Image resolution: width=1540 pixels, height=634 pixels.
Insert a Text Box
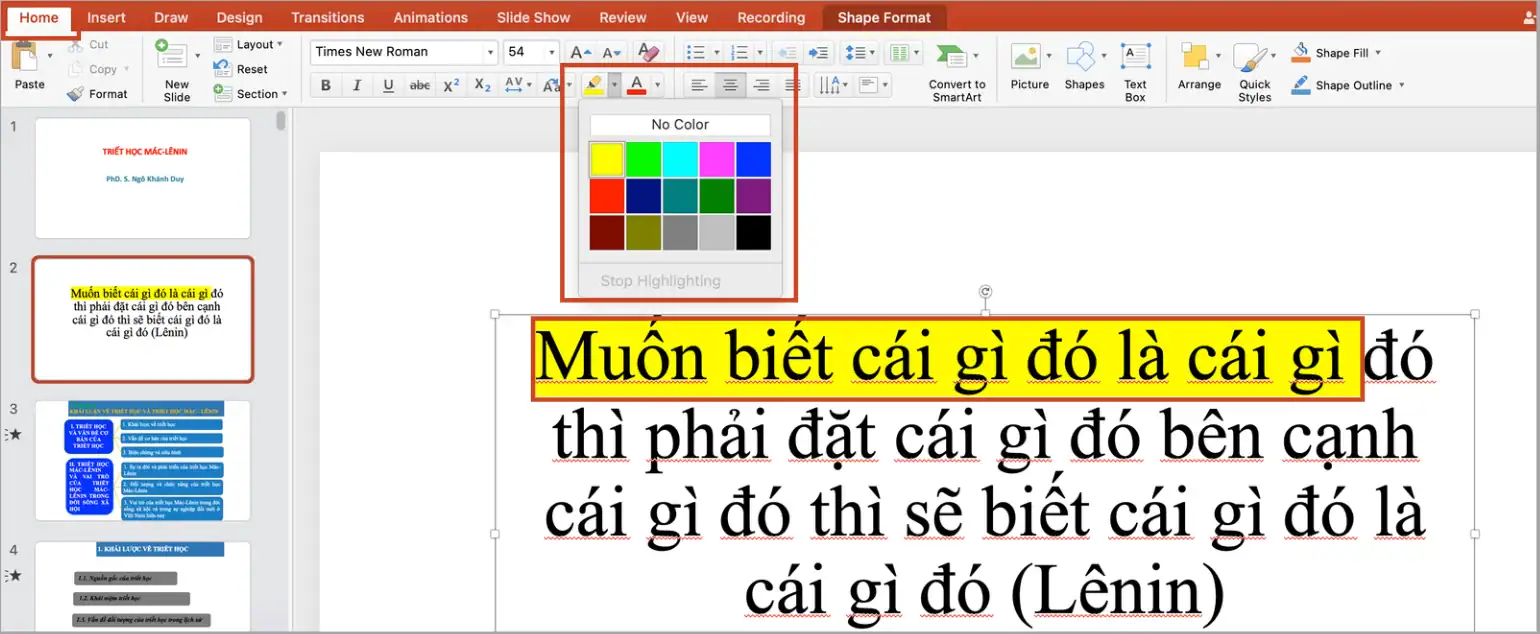[x=1135, y=72]
